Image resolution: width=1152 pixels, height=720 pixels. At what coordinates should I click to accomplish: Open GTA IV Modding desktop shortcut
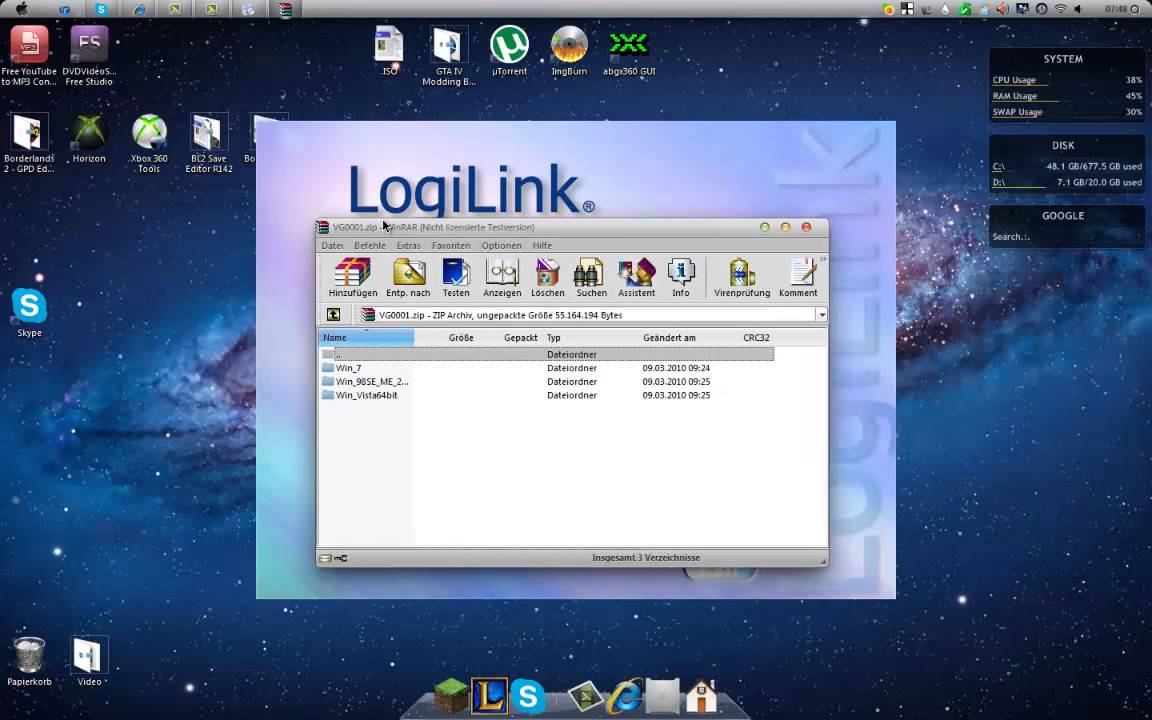point(449,56)
